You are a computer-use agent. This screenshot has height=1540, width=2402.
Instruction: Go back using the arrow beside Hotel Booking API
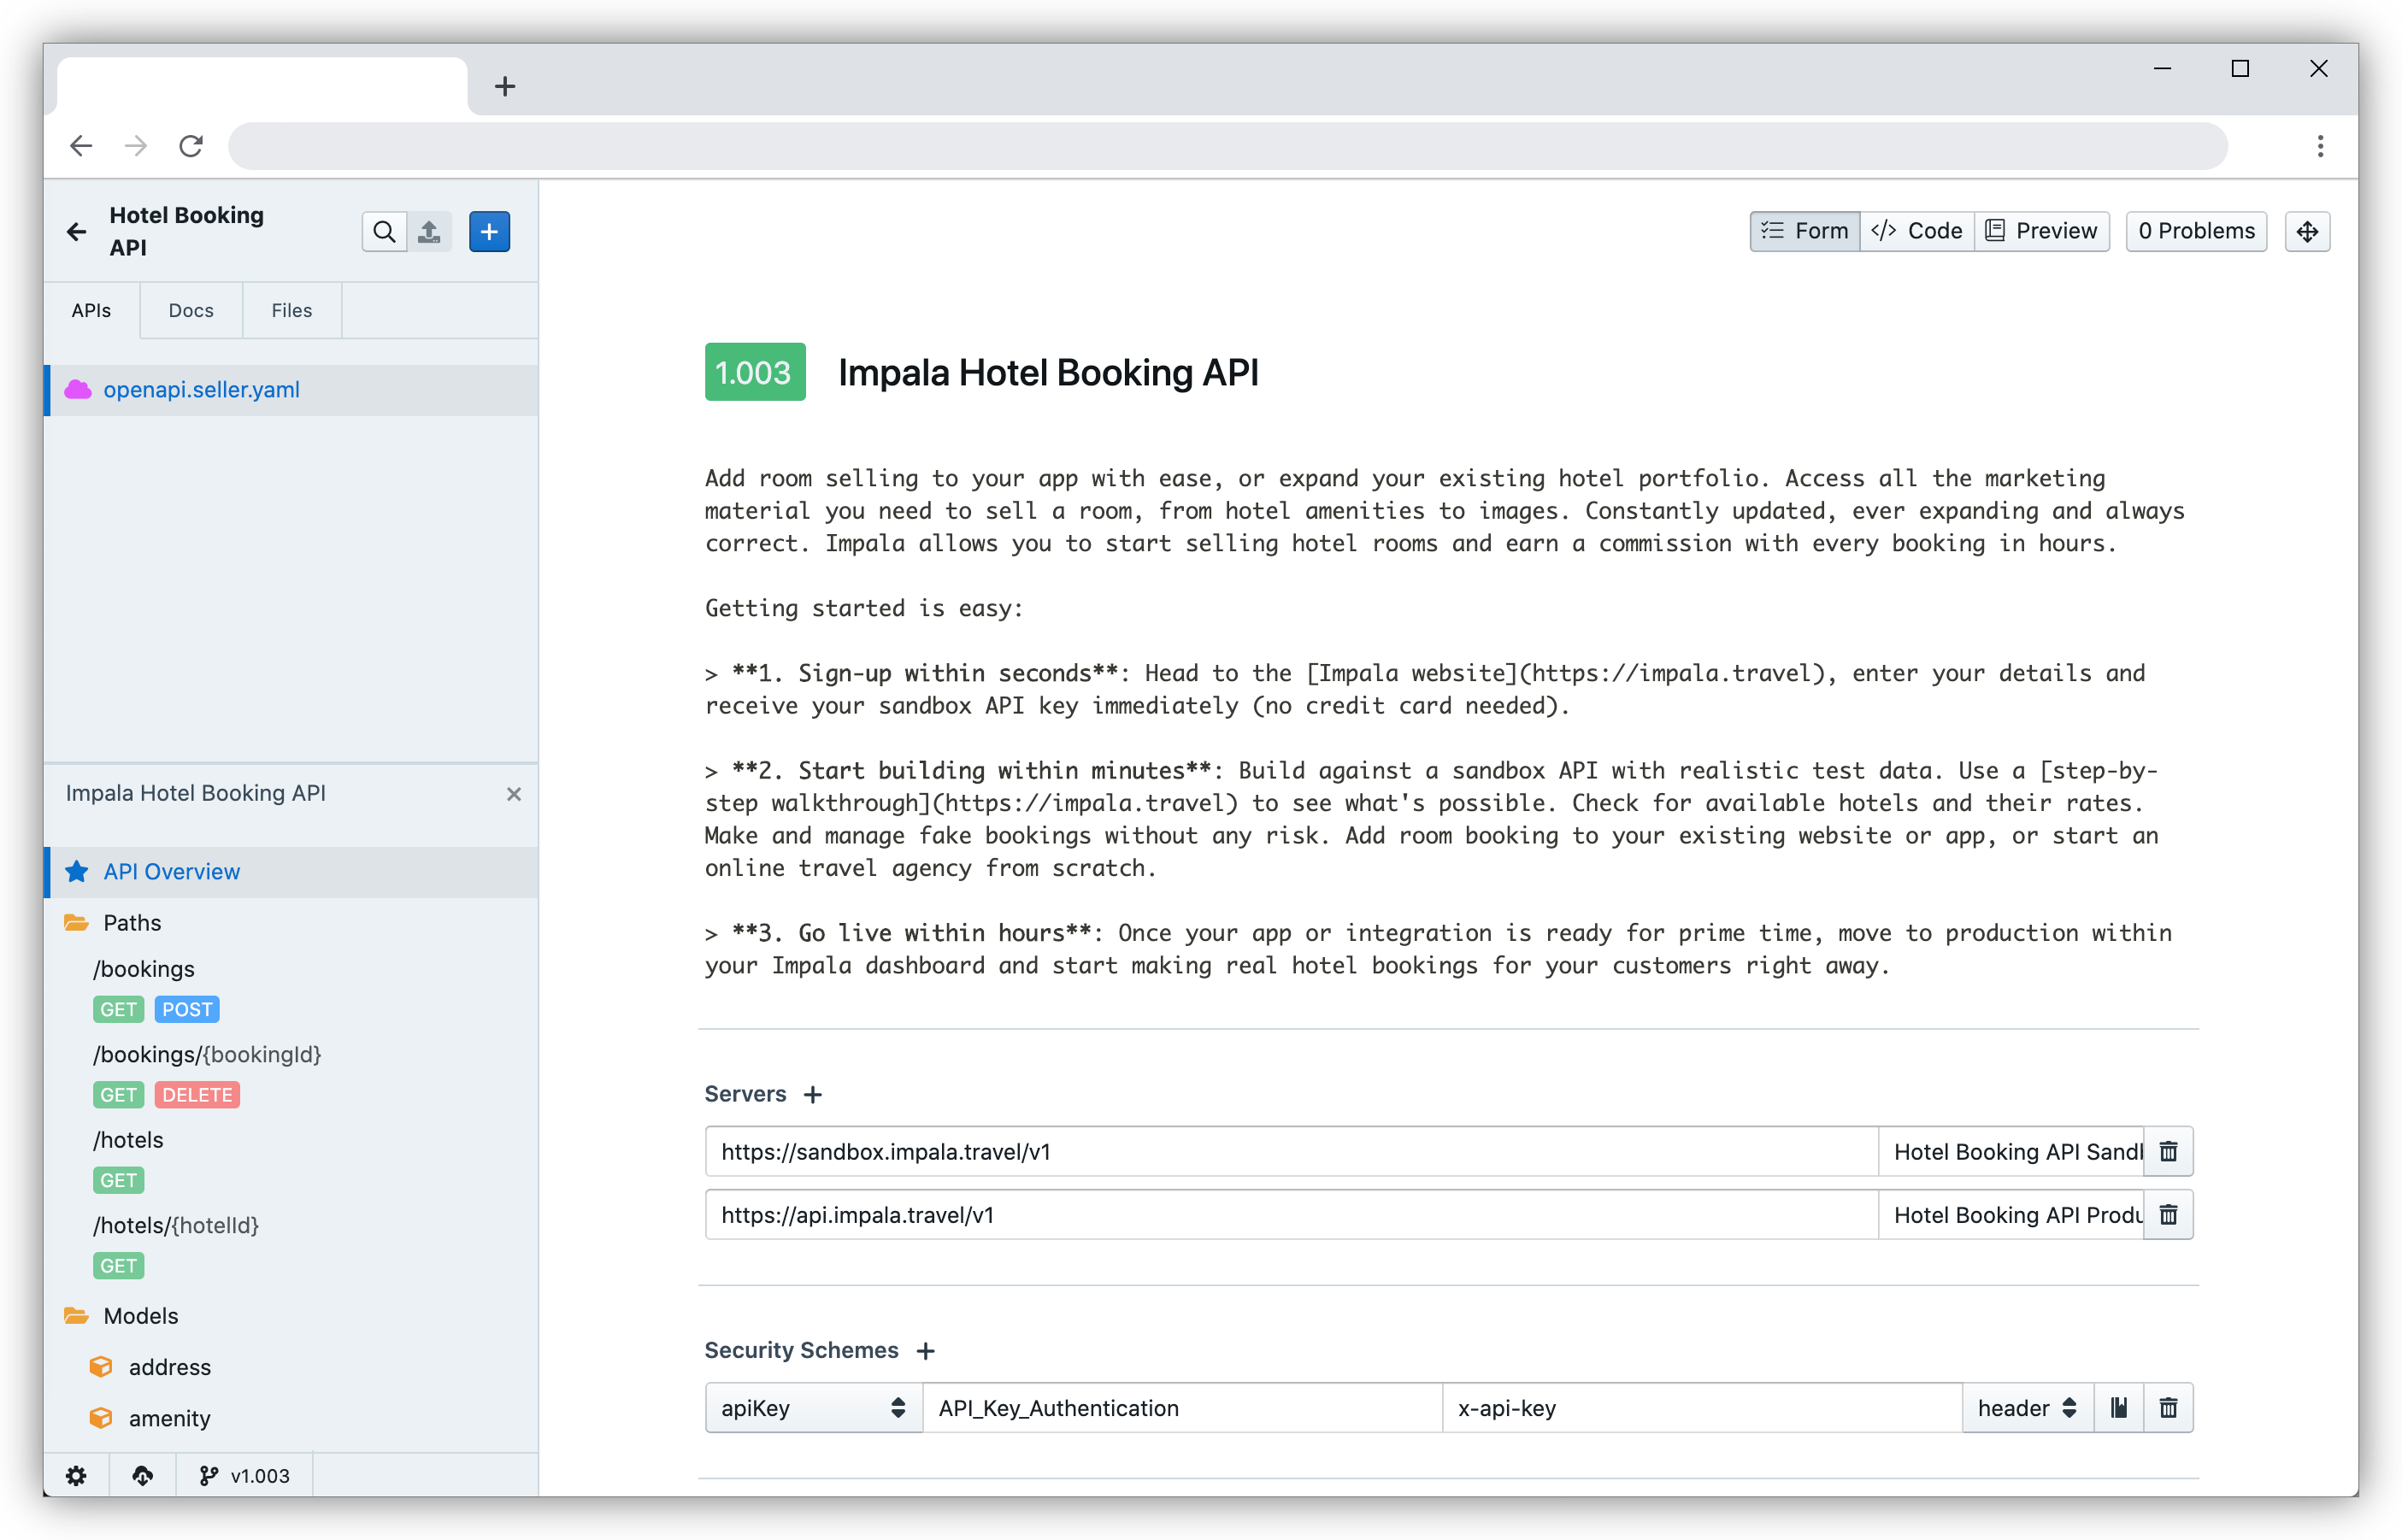point(77,231)
